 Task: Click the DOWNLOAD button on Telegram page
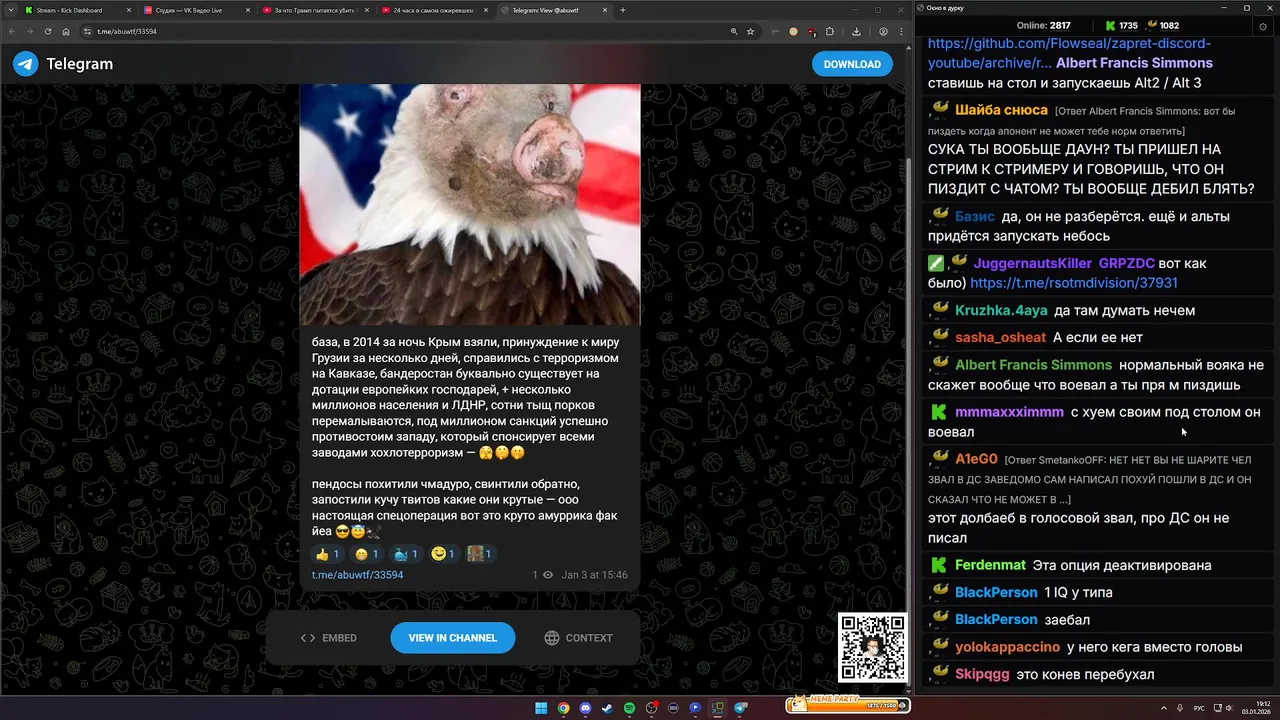click(852, 64)
